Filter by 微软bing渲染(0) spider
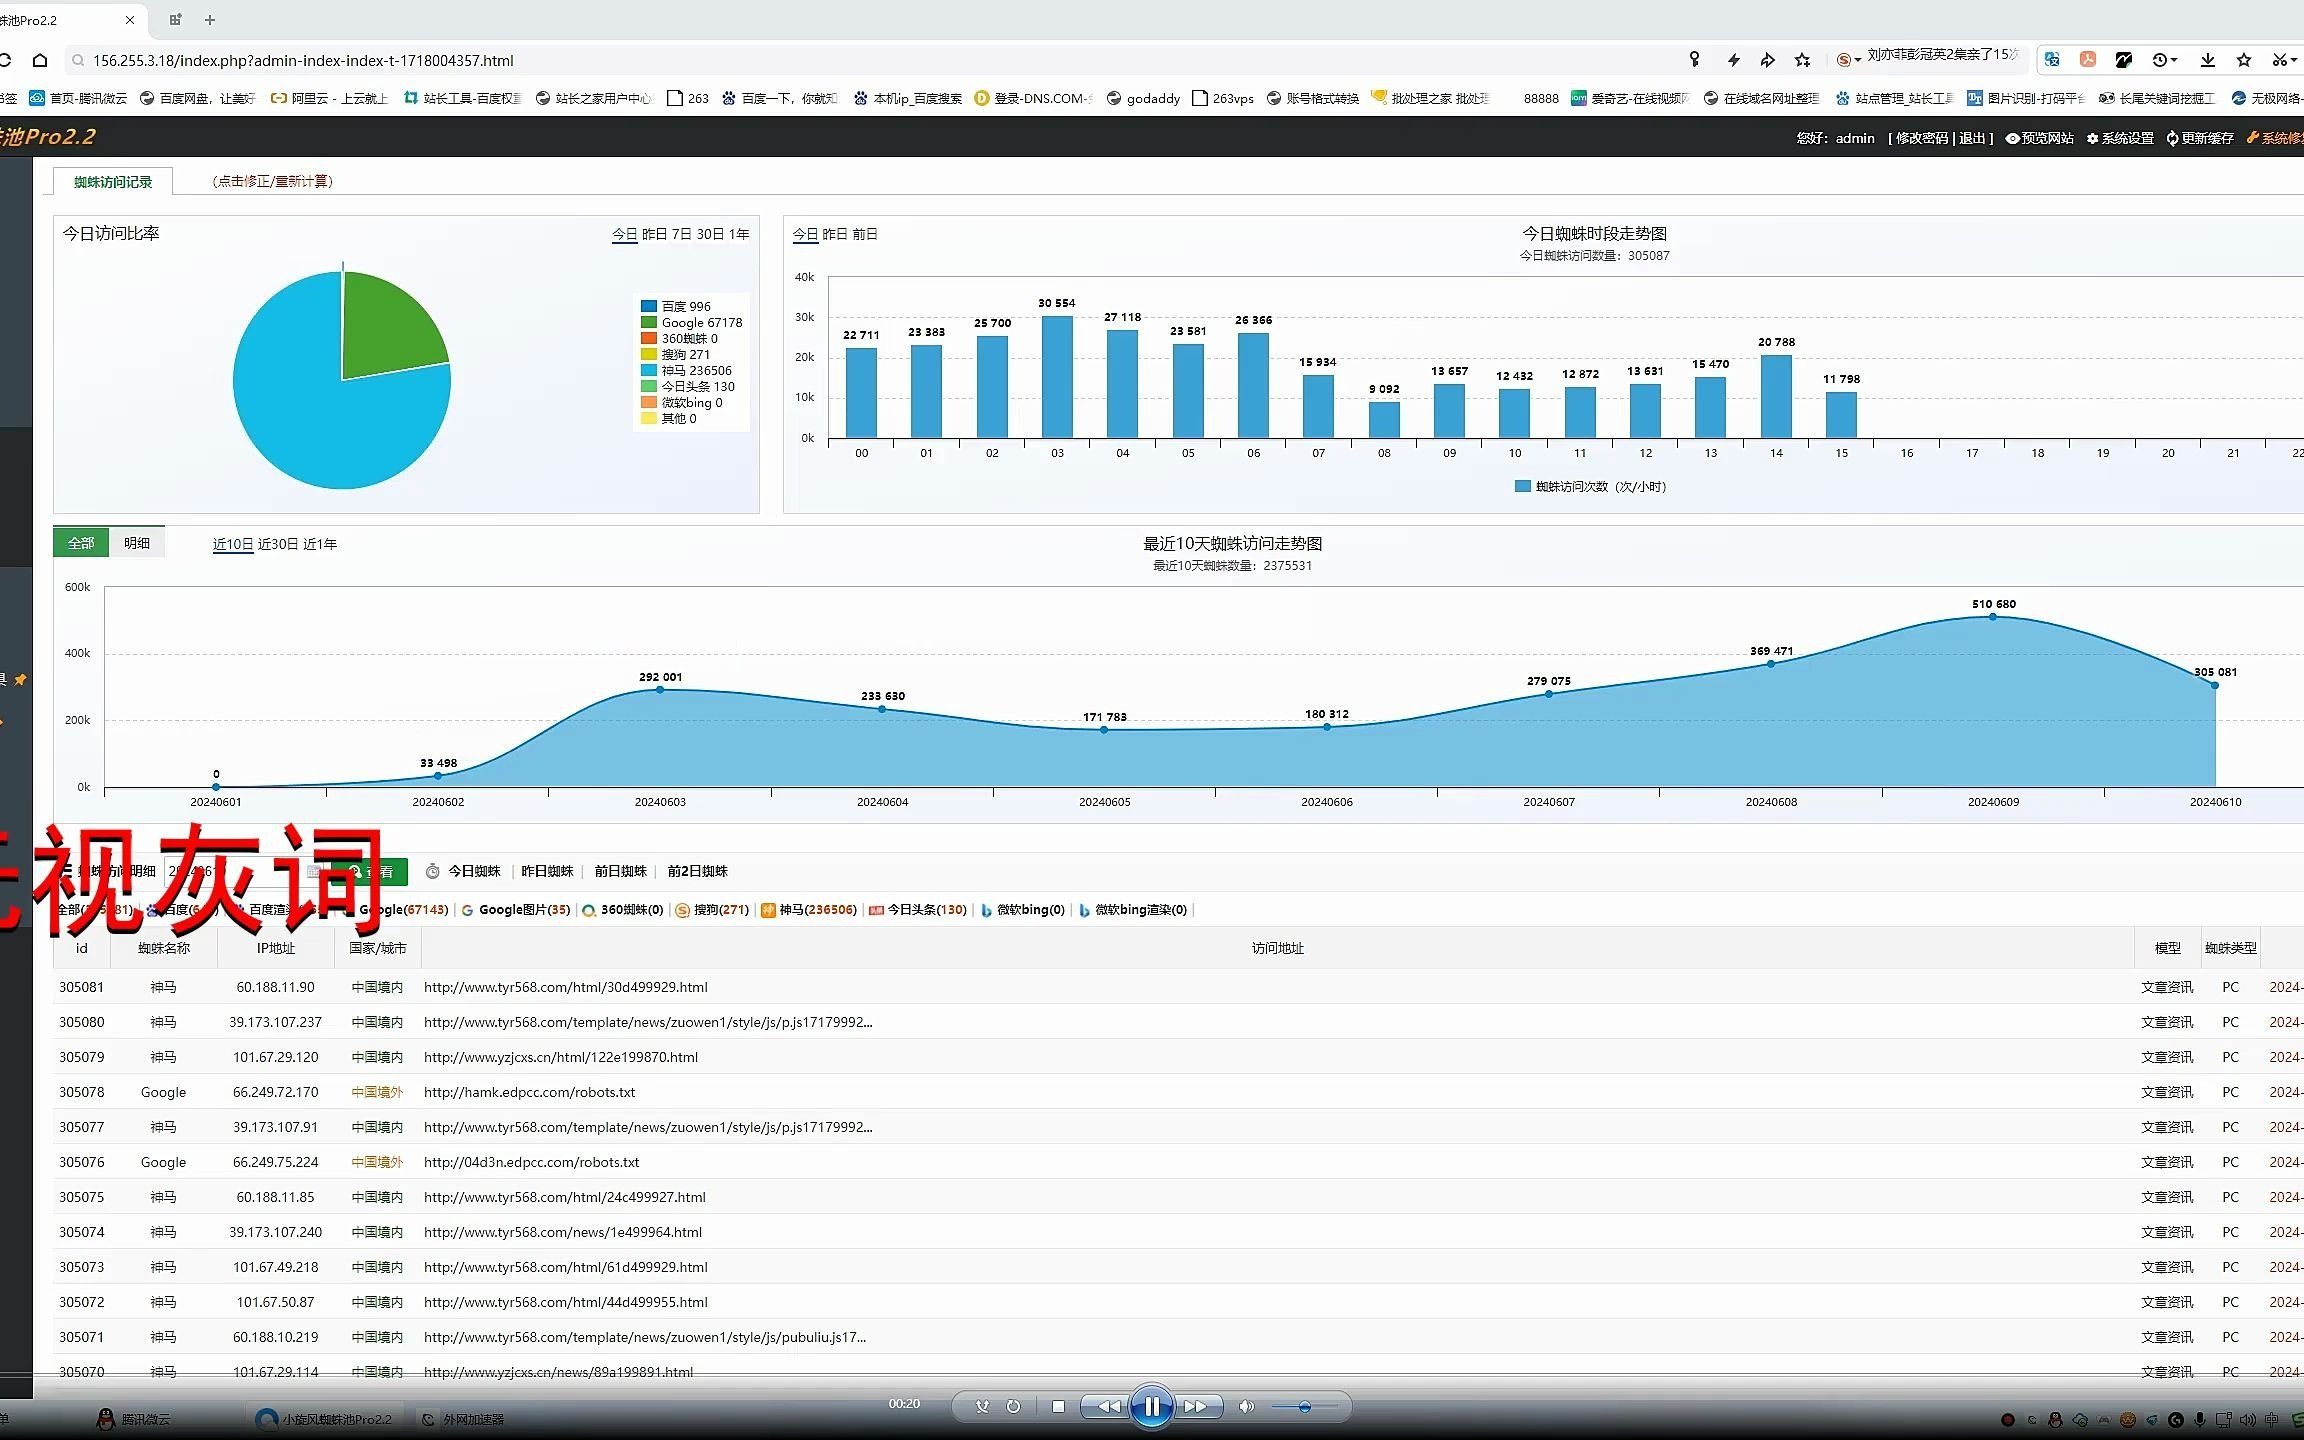Image resolution: width=2304 pixels, height=1440 pixels. [x=1133, y=909]
